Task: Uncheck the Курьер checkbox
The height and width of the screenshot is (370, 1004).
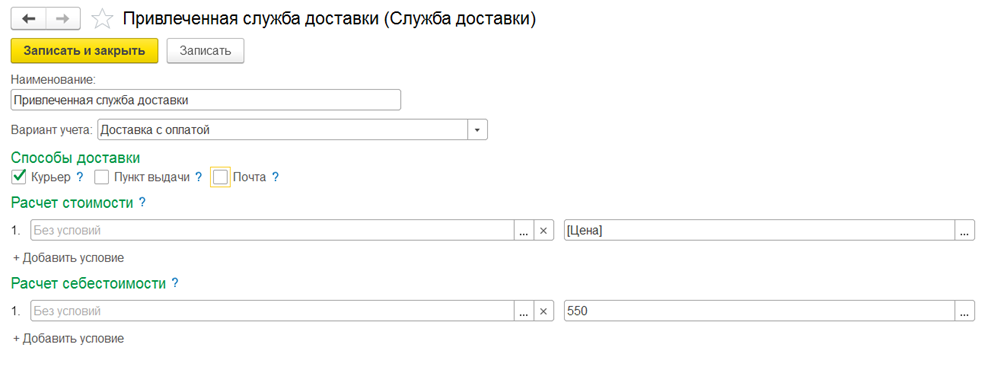Action: click(19, 177)
